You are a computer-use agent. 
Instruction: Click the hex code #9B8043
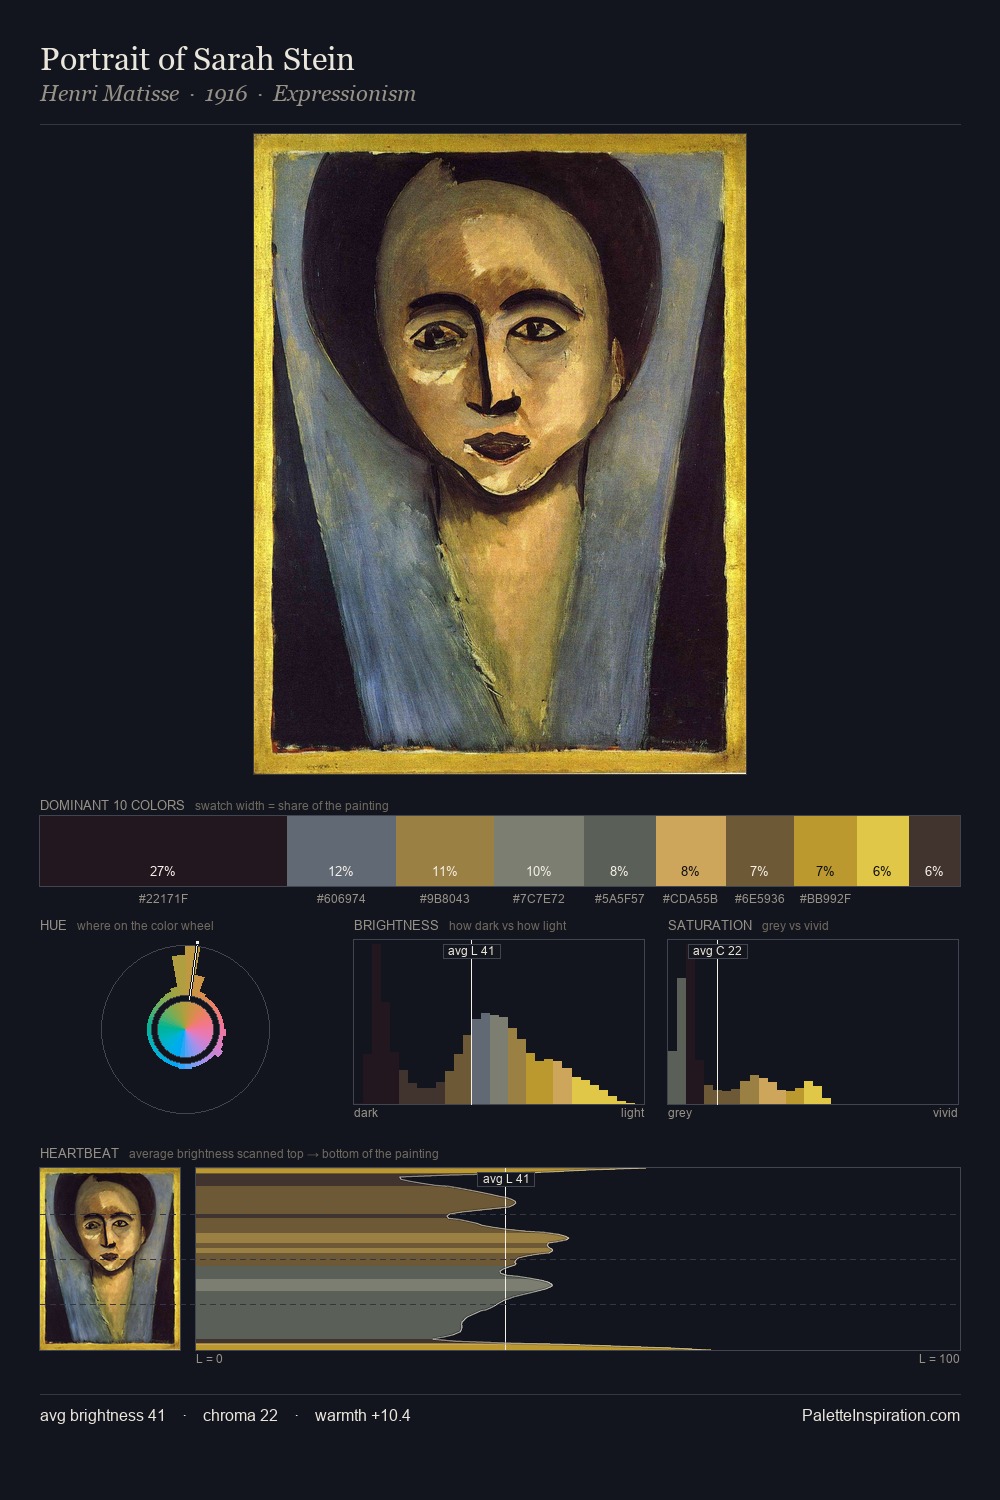(445, 899)
